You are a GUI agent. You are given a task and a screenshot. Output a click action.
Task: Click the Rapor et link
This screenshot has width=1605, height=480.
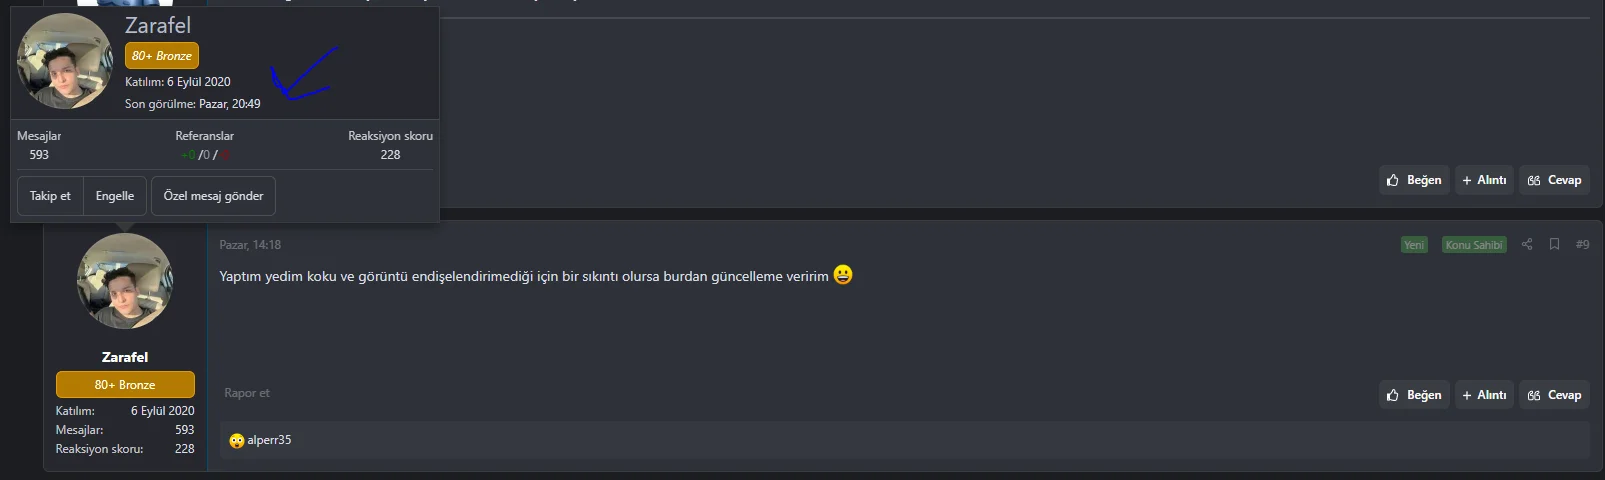[247, 393]
